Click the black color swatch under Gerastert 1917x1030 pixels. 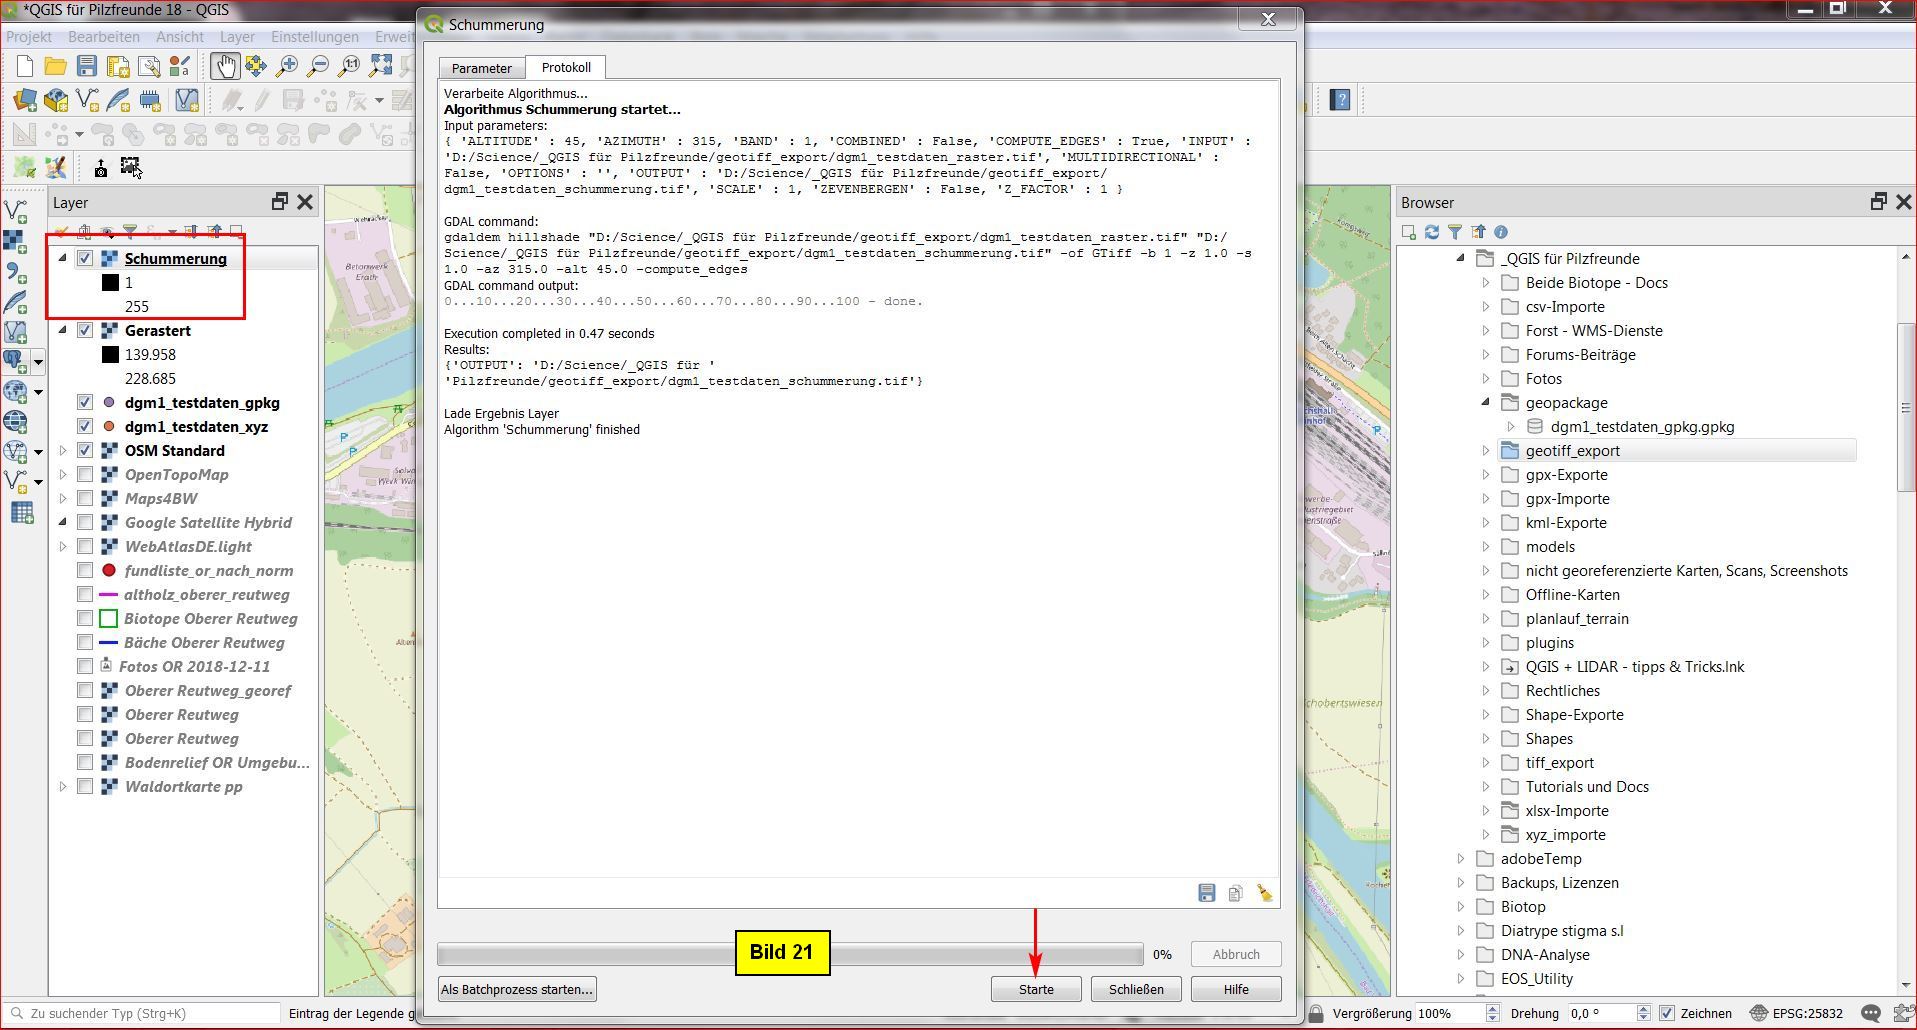(x=110, y=355)
